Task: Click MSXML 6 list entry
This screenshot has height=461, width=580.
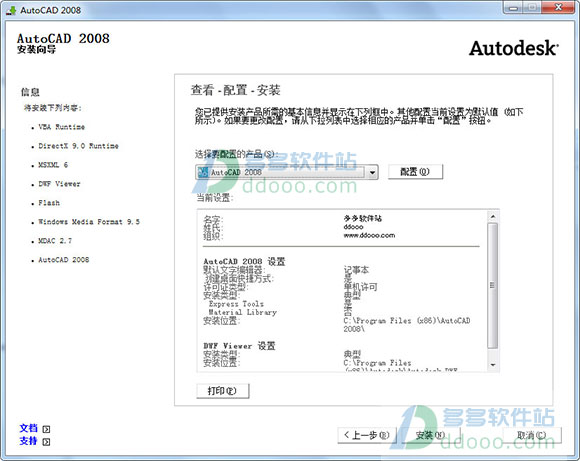Action: [x=53, y=165]
